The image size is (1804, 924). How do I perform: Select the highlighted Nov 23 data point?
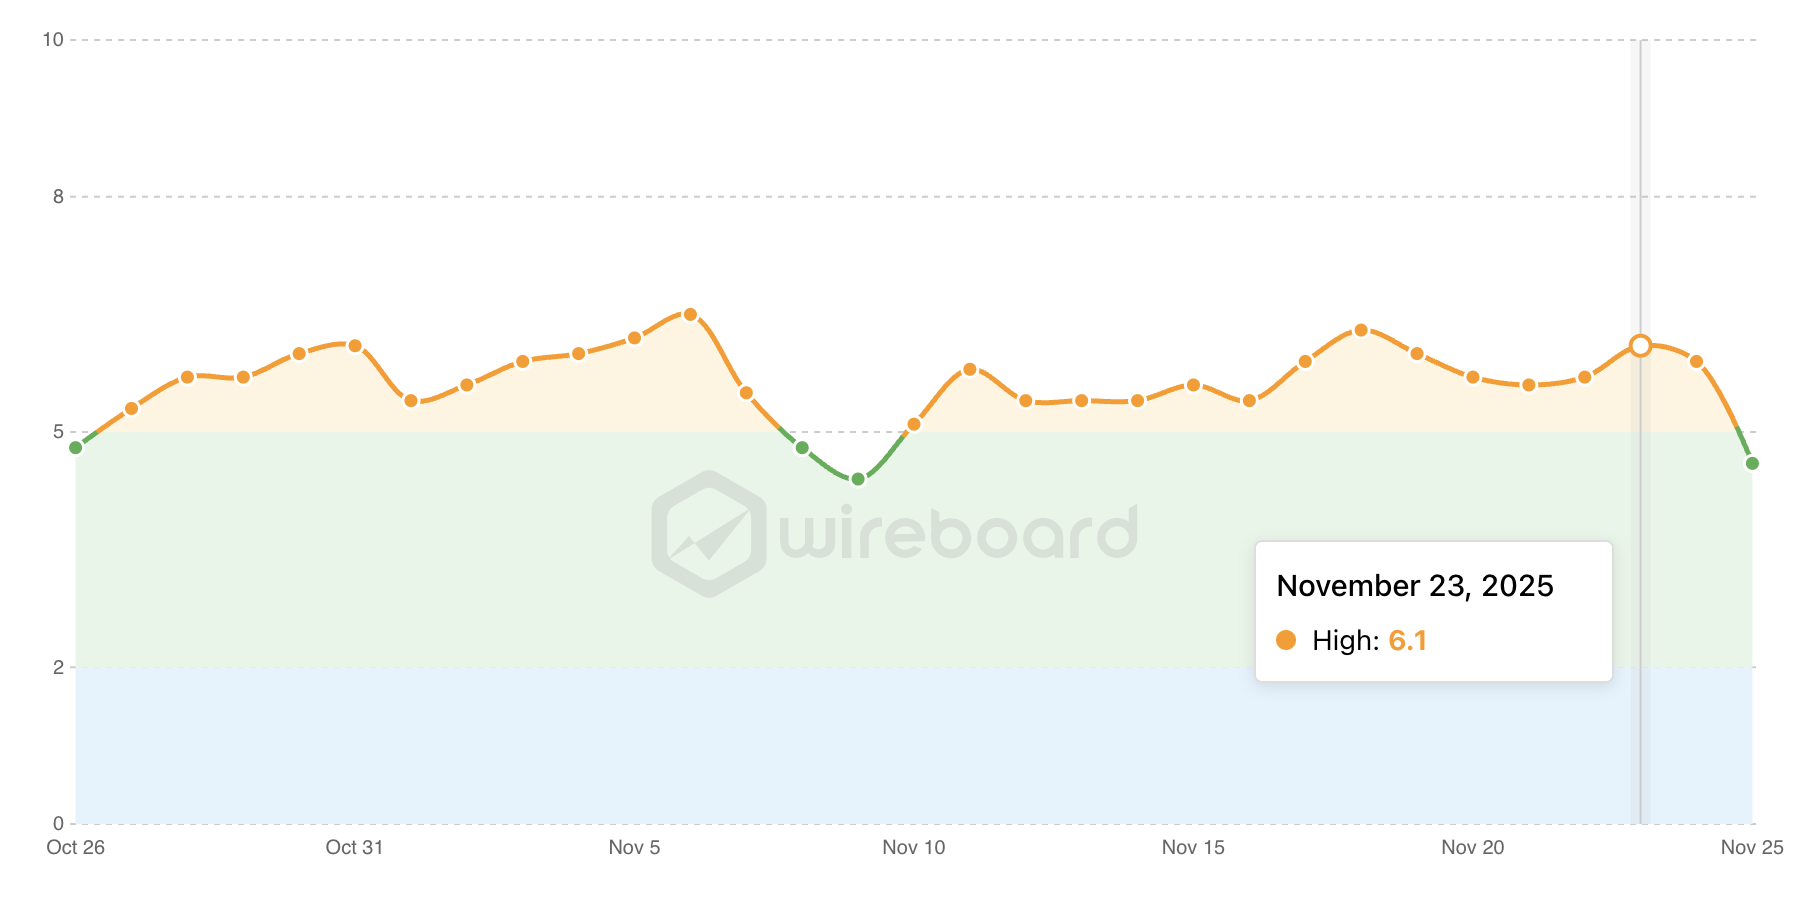click(x=1640, y=346)
